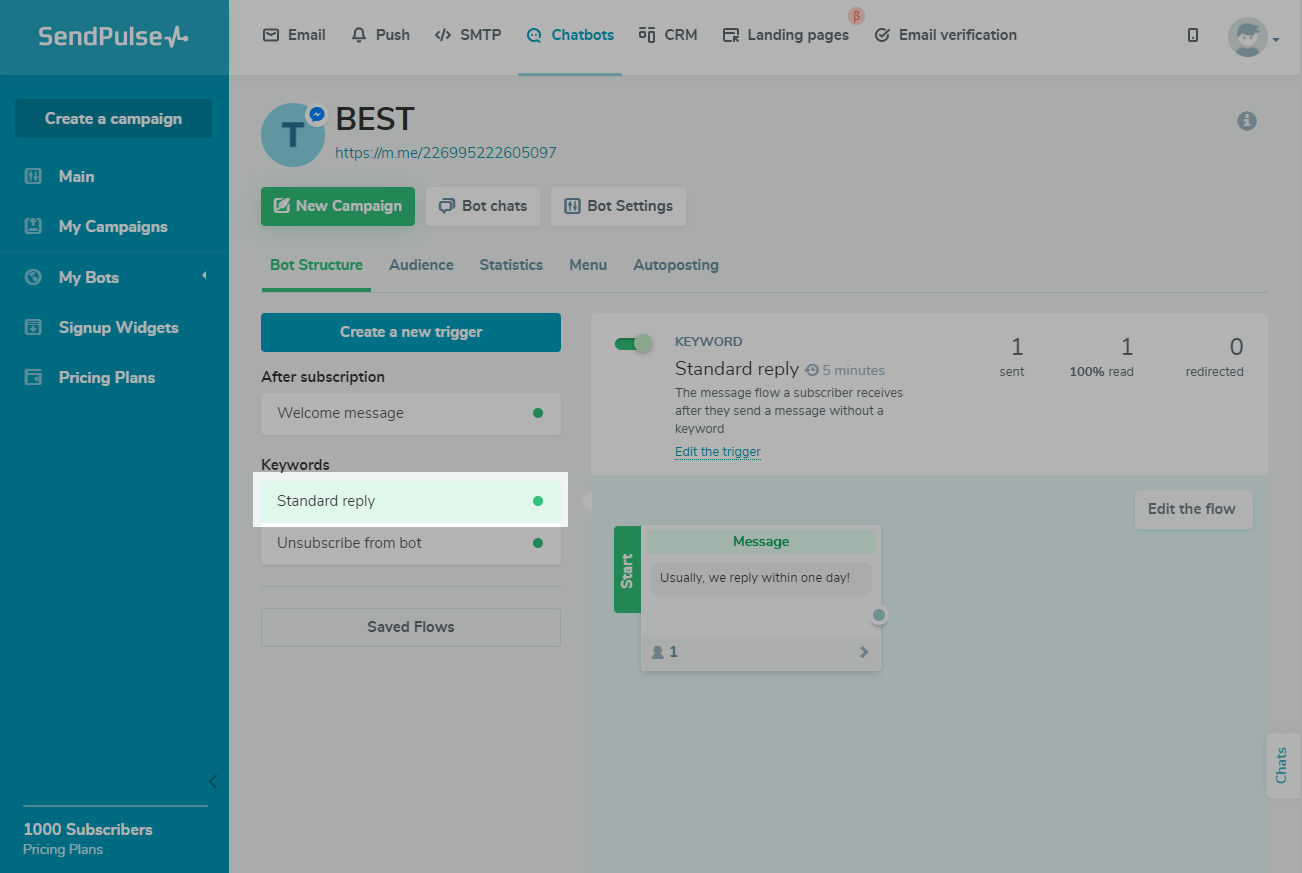Open the user avatar account menu
This screenshot has height=873, width=1302.
point(1253,37)
